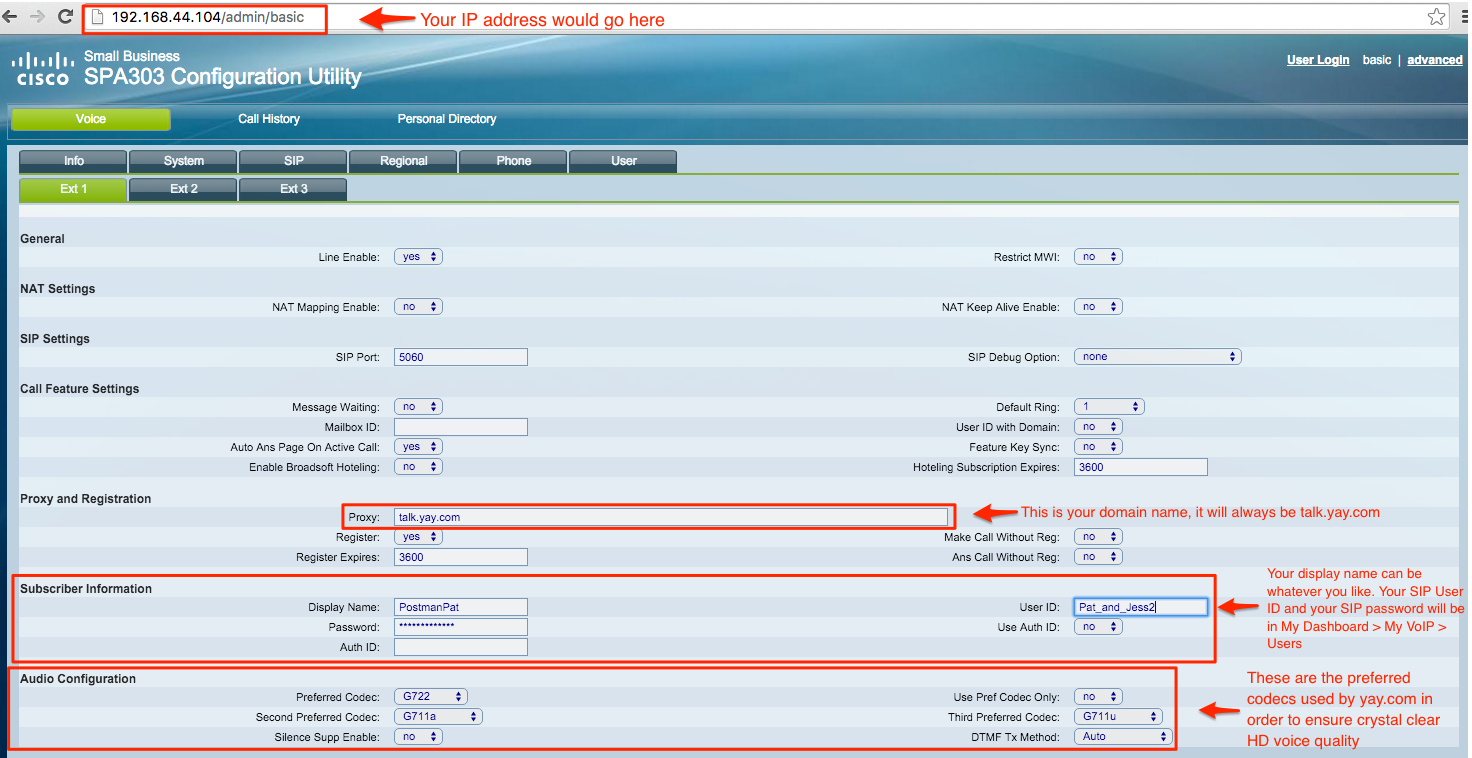Click the Cisco logo in the header

coord(41,70)
